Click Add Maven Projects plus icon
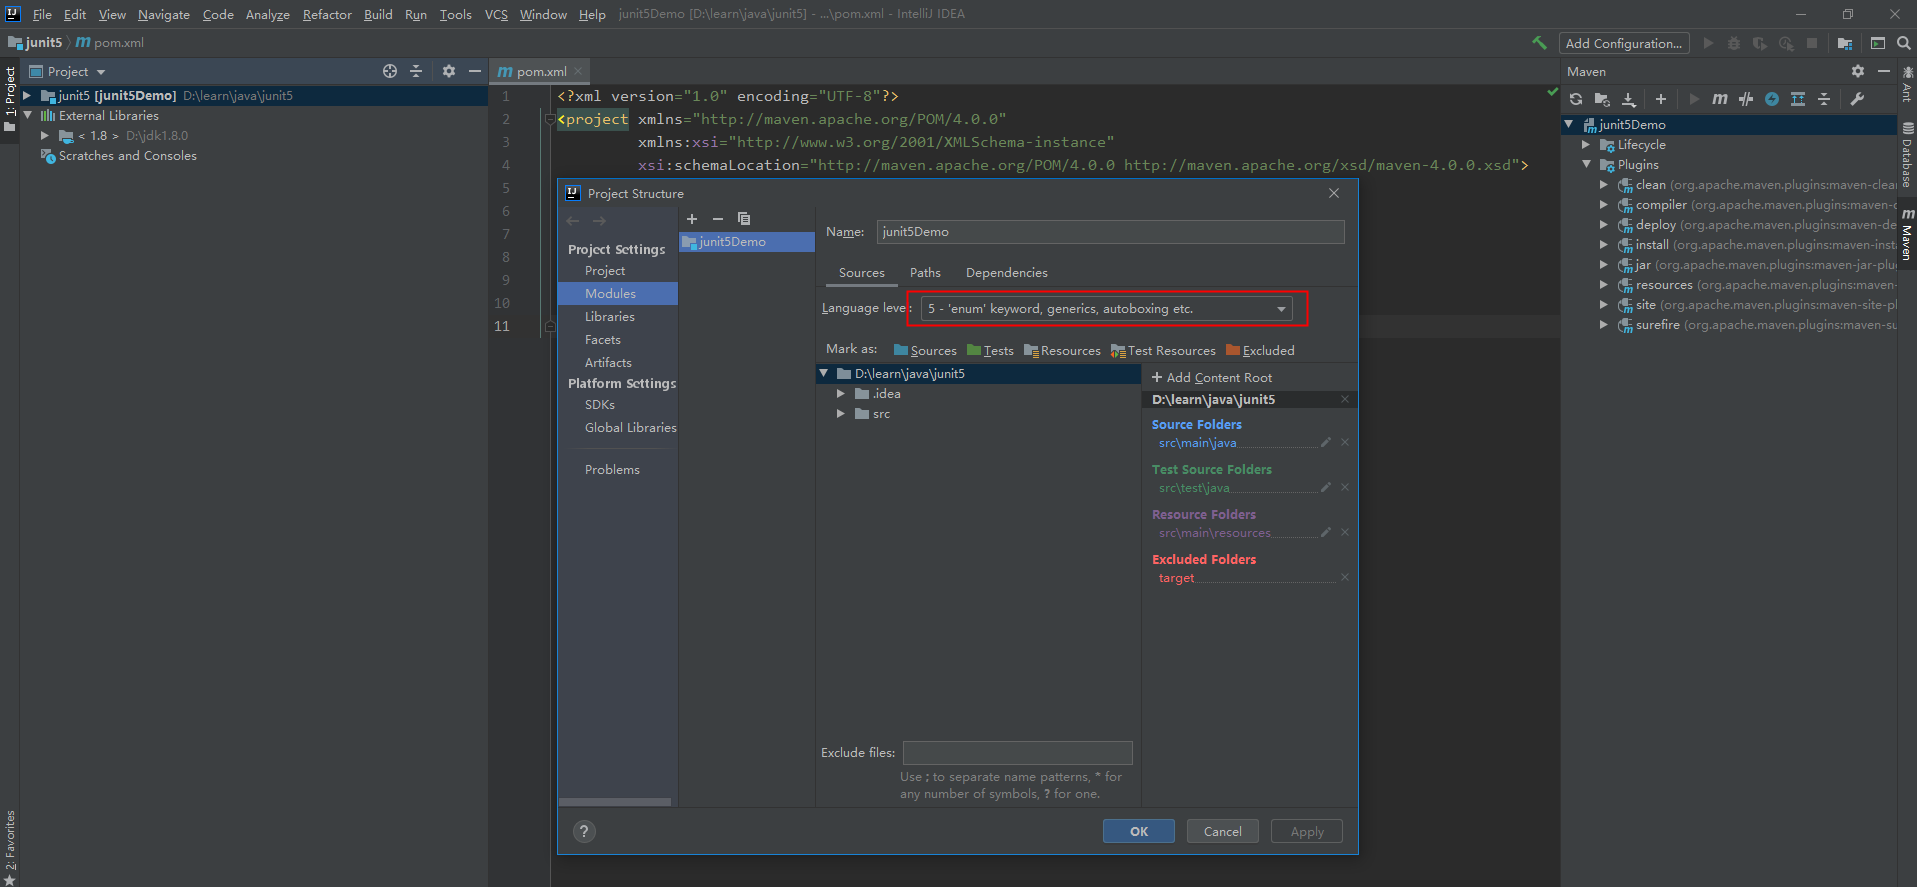1917x887 pixels. (1661, 99)
